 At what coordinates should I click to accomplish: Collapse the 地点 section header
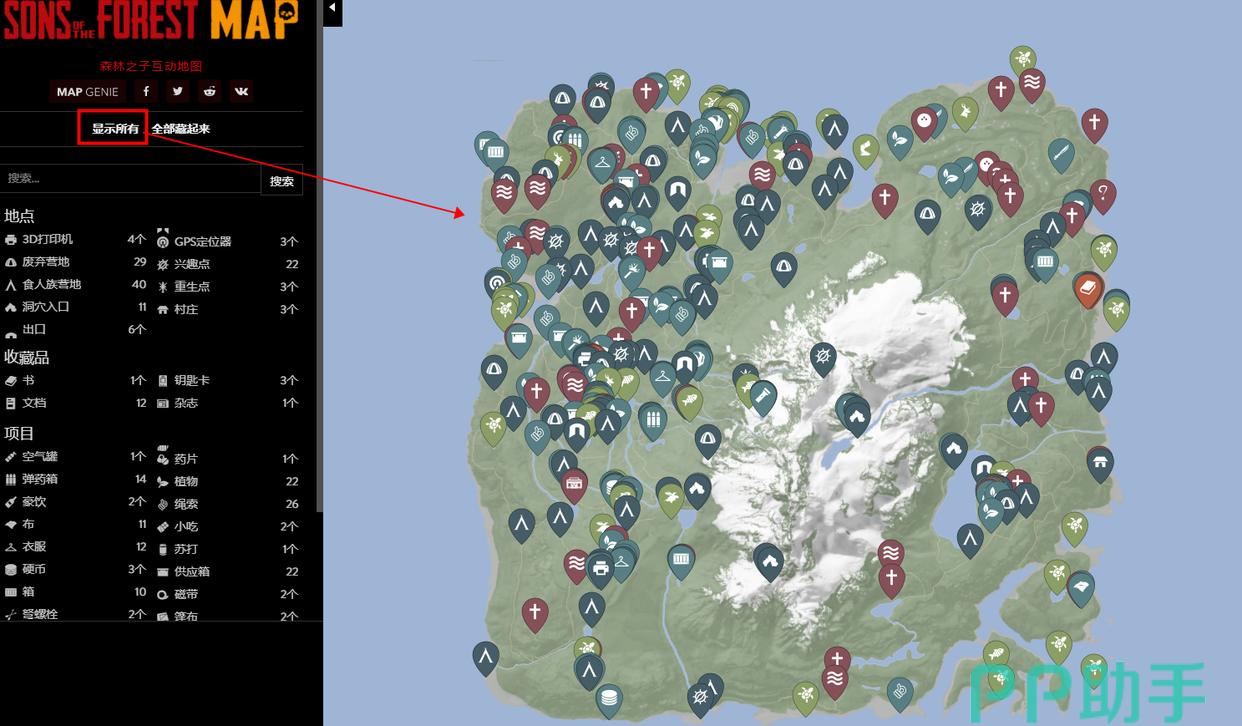click(x=20, y=216)
